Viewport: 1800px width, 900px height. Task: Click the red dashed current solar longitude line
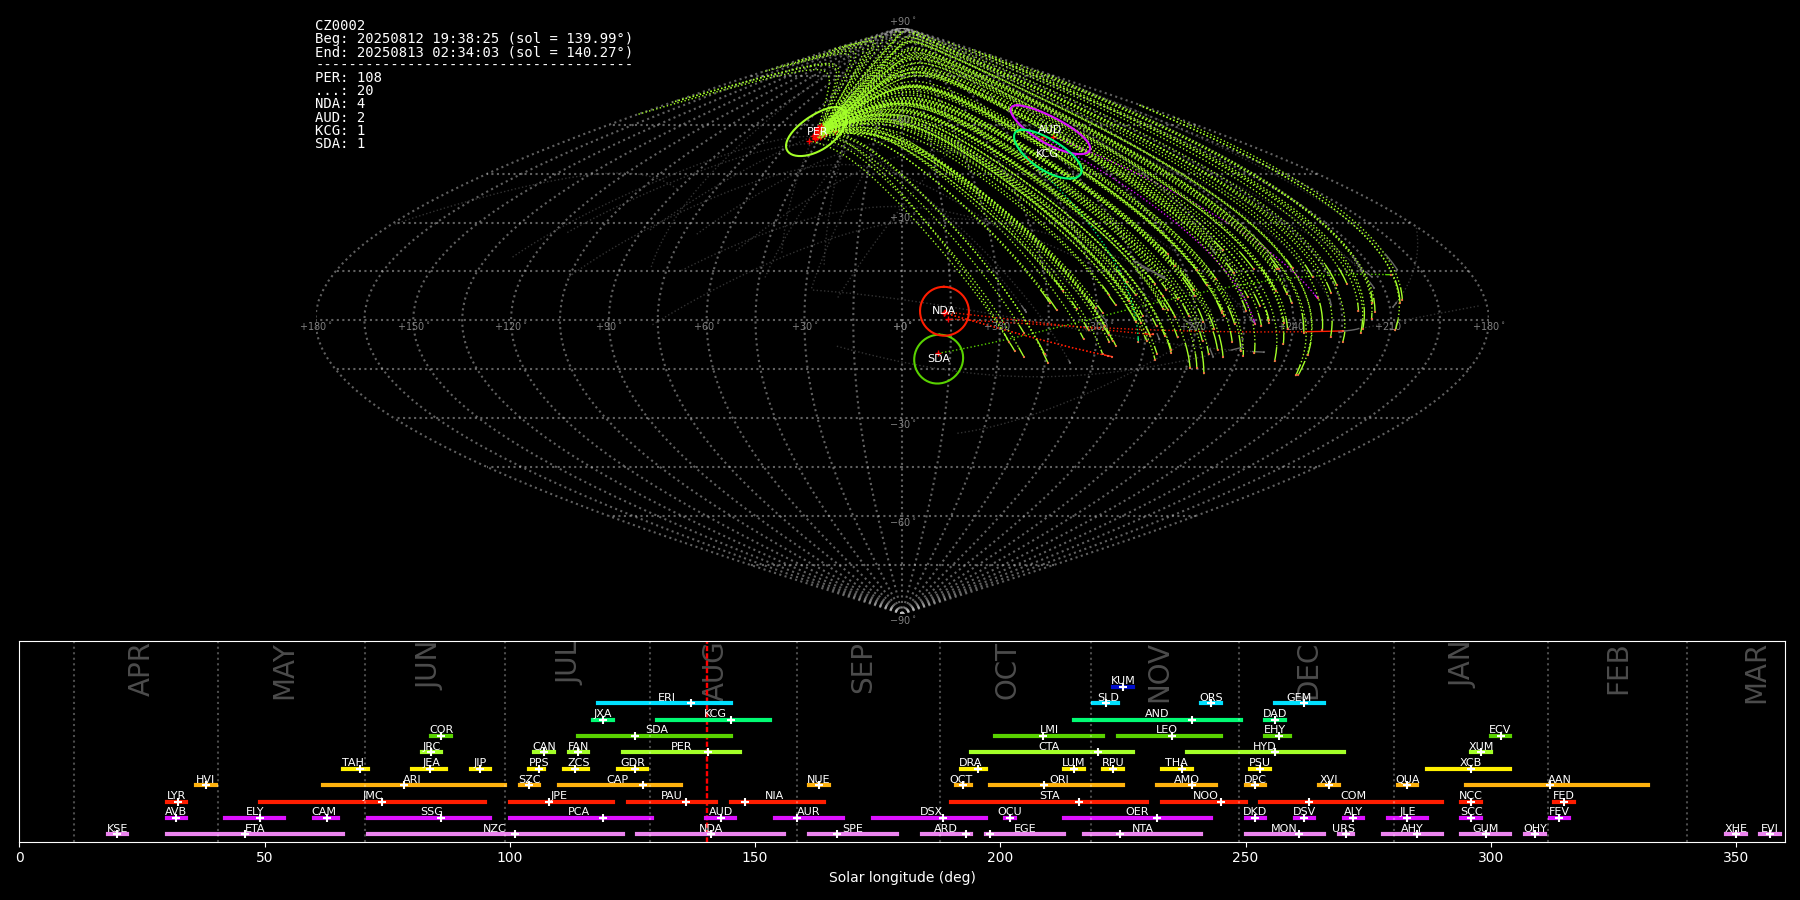[707, 741]
